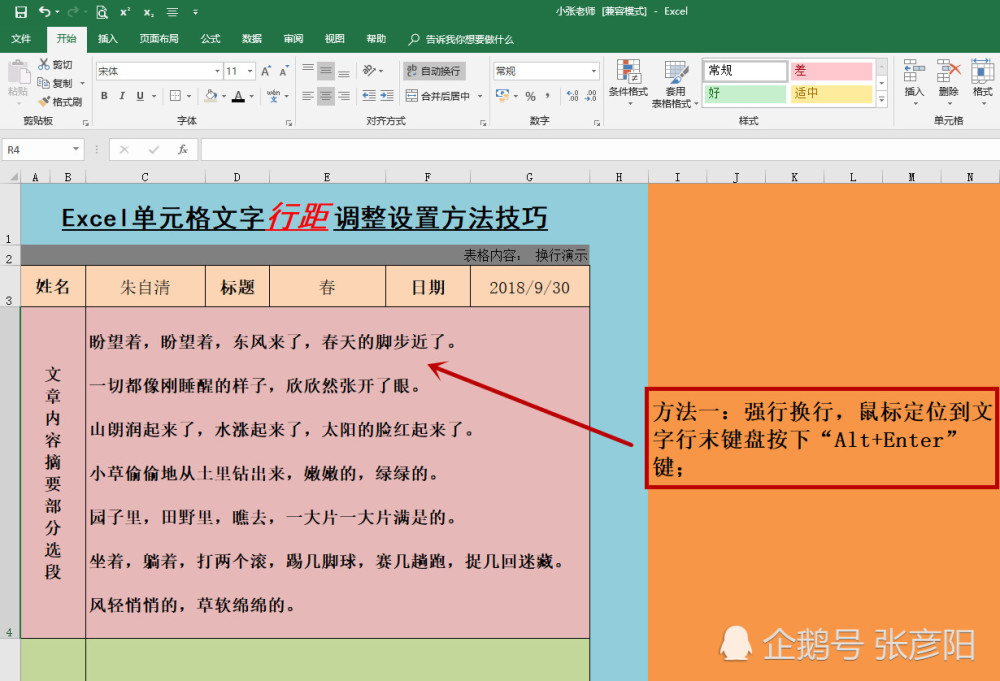Screen dimensions: 1000x681
Task: Apply the comma thousands separator style
Action: (548, 96)
